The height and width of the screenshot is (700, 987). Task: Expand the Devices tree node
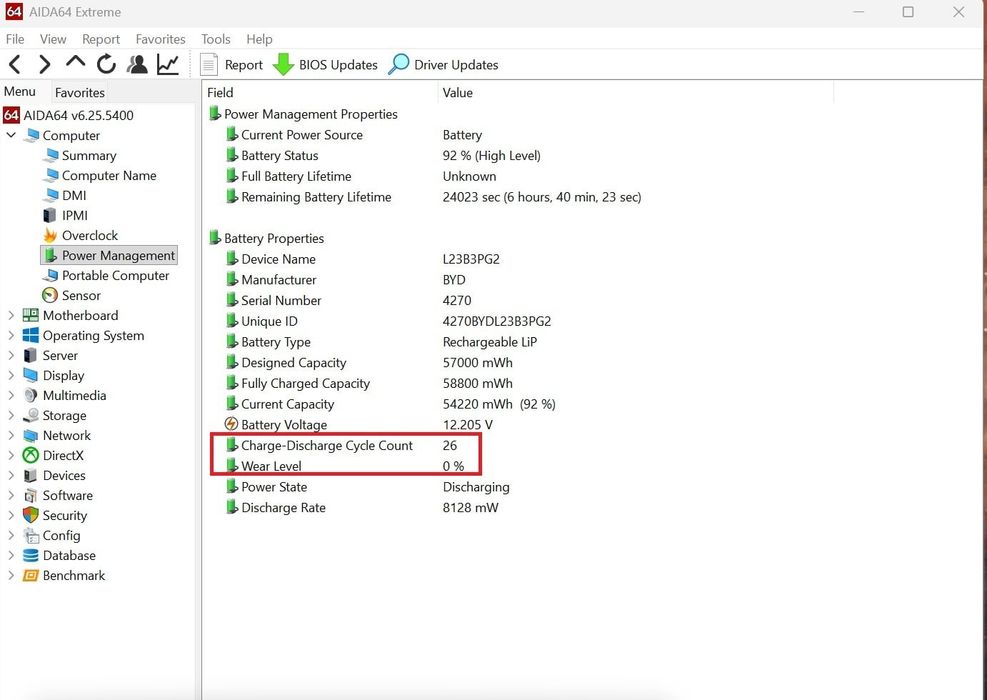[x=11, y=475]
